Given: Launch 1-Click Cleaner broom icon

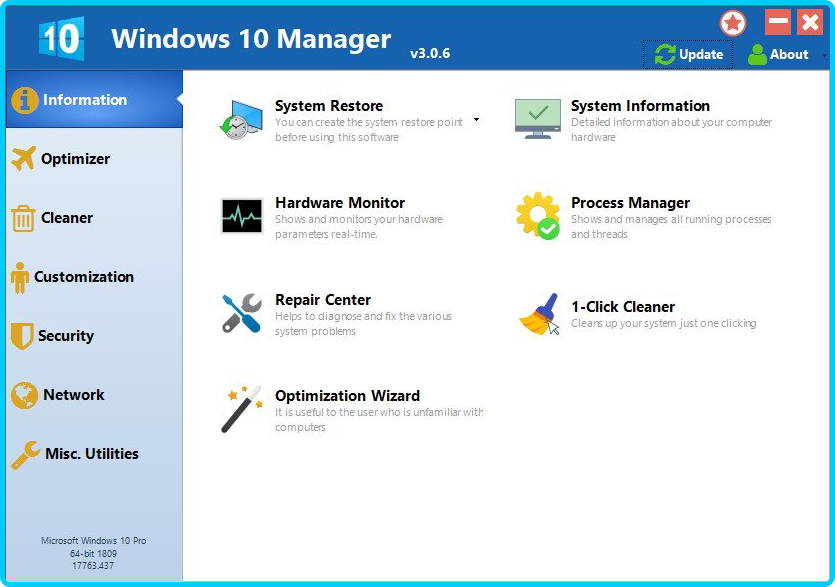Looking at the screenshot, I should [x=538, y=314].
